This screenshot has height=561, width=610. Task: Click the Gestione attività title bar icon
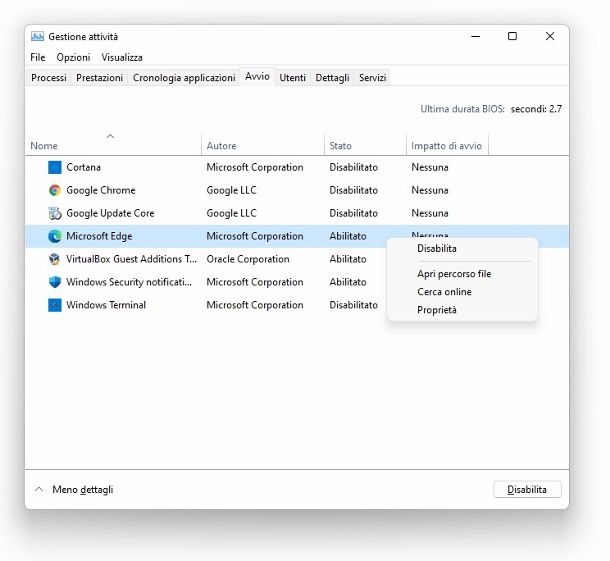(37, 37)
